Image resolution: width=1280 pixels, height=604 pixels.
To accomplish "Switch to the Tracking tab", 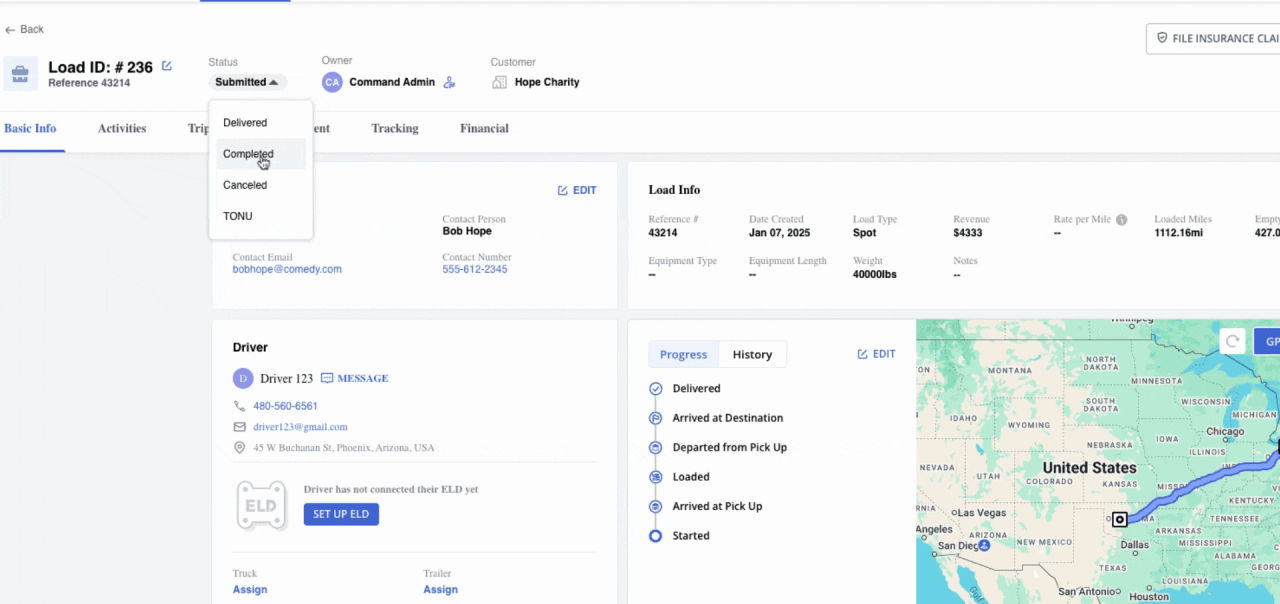I will pyautogui.click(x=394, y=128).
